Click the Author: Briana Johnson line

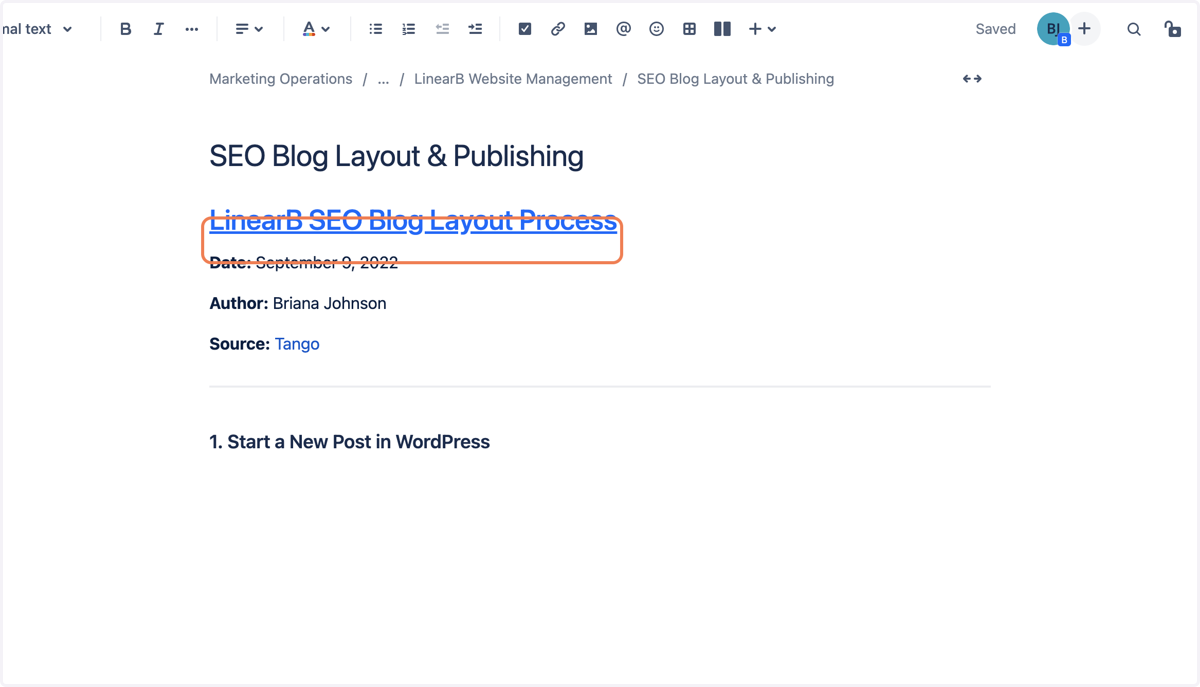[x=298, y=303]
